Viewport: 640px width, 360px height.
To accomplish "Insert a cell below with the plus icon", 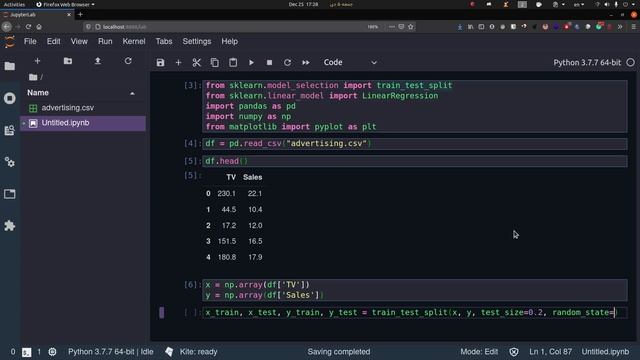I will click(x=178, y=62).
